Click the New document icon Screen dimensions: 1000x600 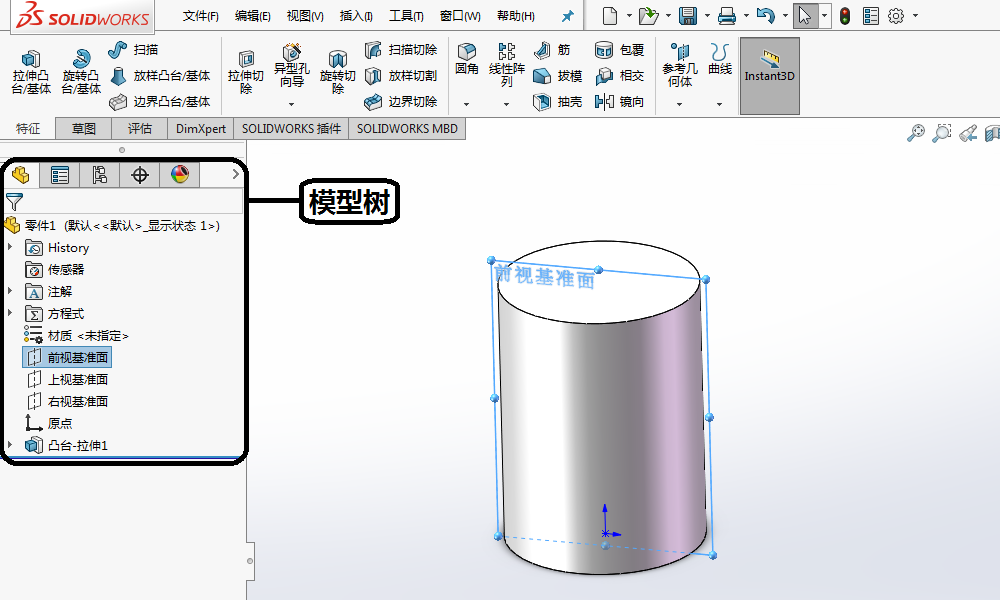[x=610, y=15]
